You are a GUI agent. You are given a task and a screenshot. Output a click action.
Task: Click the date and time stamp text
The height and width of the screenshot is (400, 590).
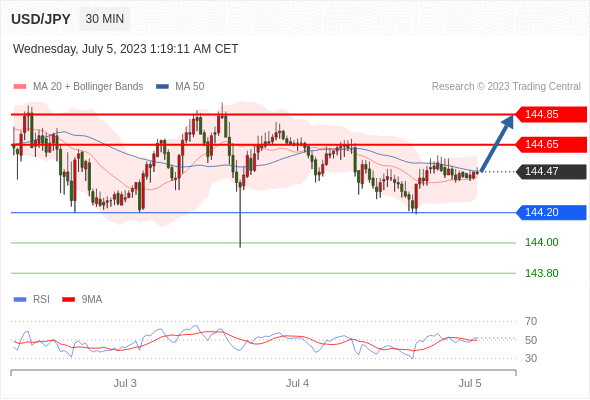click(x=125, y=49)
